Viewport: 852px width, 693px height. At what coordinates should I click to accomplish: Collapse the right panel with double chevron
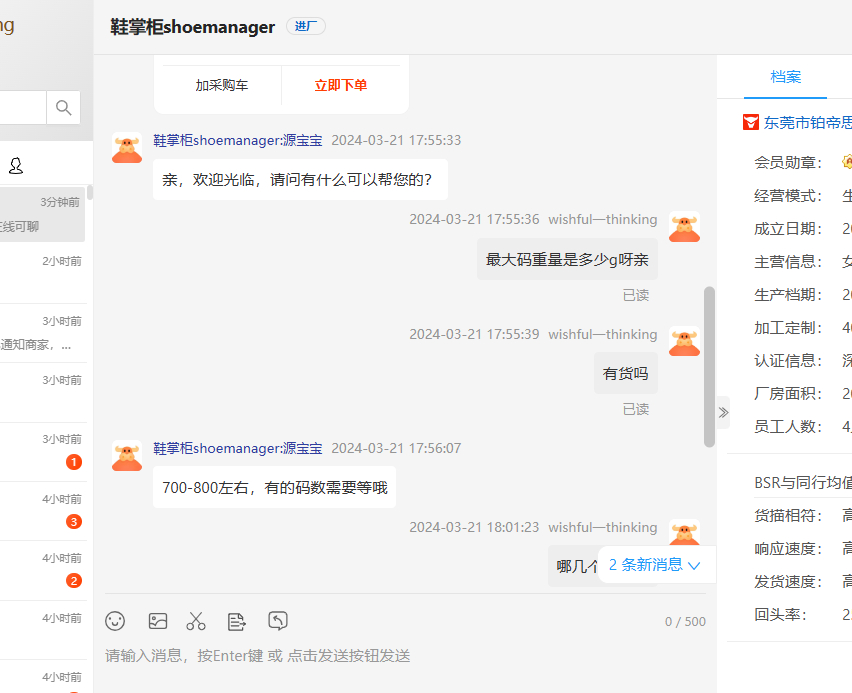click(723, 413)
